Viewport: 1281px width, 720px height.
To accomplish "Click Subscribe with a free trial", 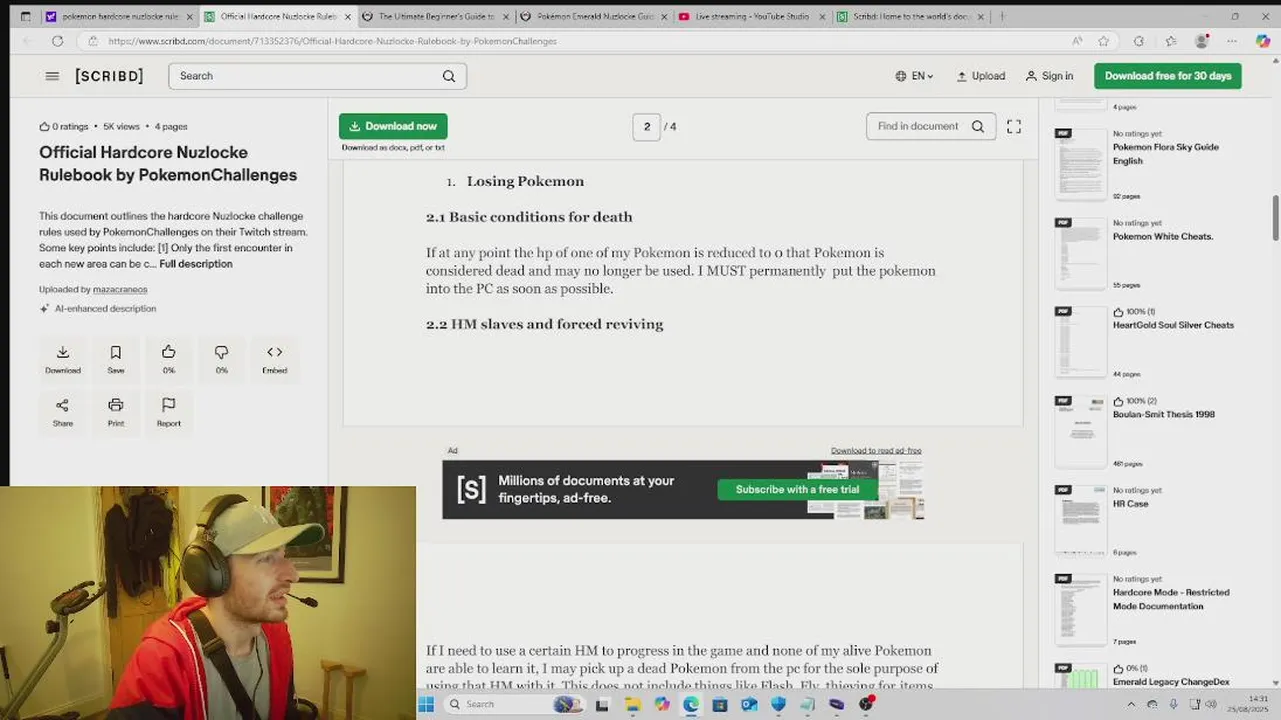I will pos(797,490).
